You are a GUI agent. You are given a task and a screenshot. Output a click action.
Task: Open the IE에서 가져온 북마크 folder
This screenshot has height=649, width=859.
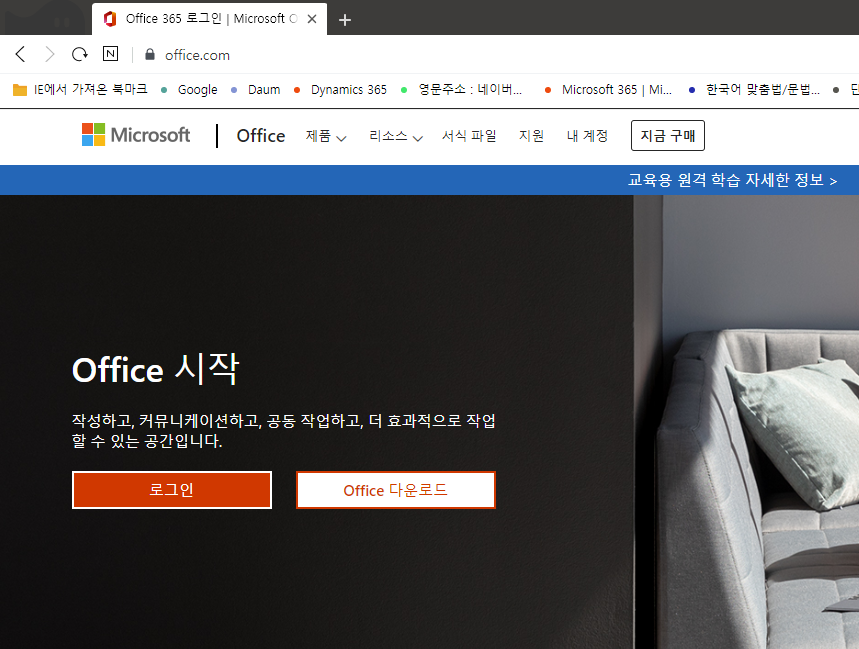(80, 89)
